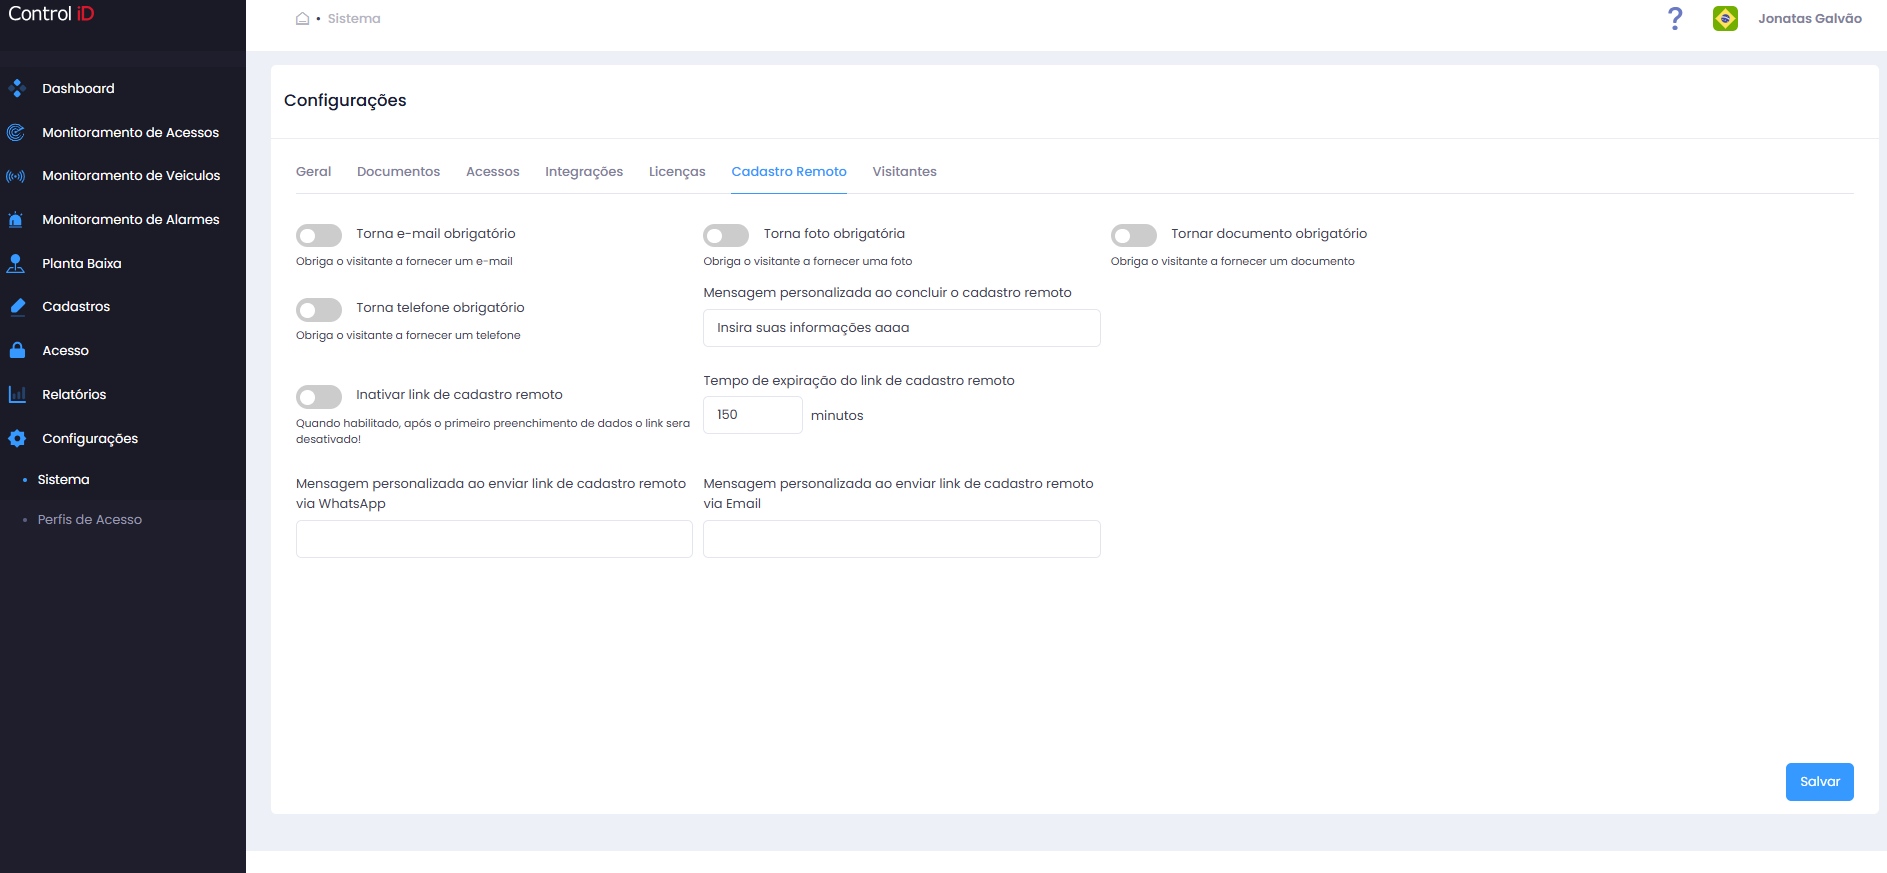Viewport: 1887px width, 873px height.
Task: Click the Dashboard sidebar icon
Action: click(16, 89)
